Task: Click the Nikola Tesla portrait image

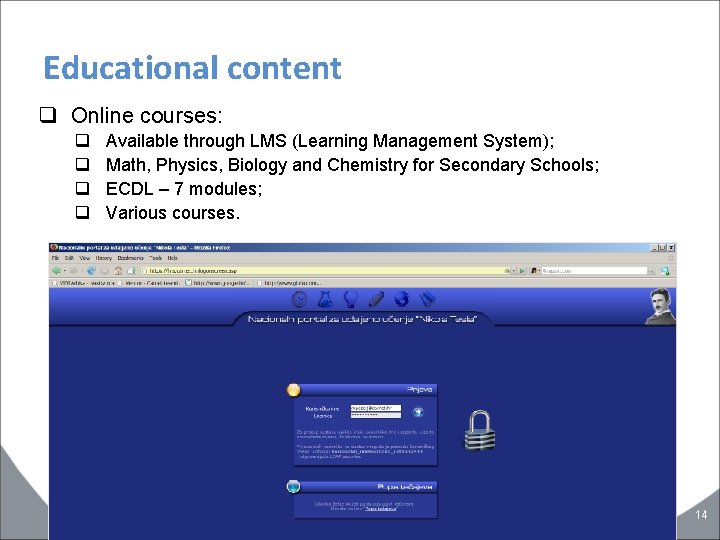Action: click(660, 307)
